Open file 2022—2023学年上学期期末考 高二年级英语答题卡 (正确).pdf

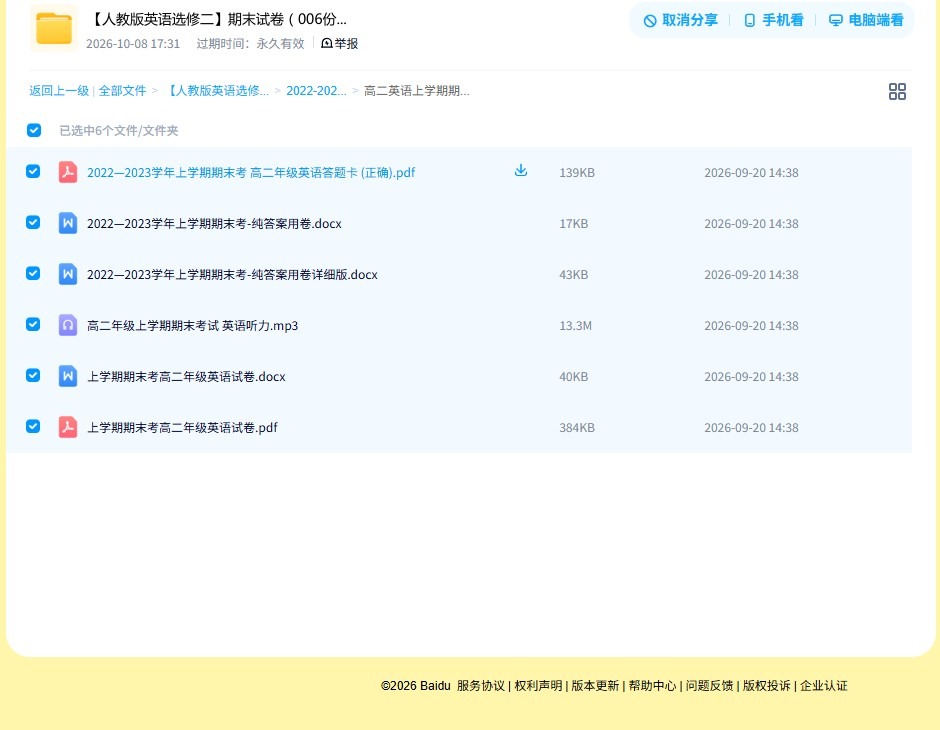[x=251, y=173]
